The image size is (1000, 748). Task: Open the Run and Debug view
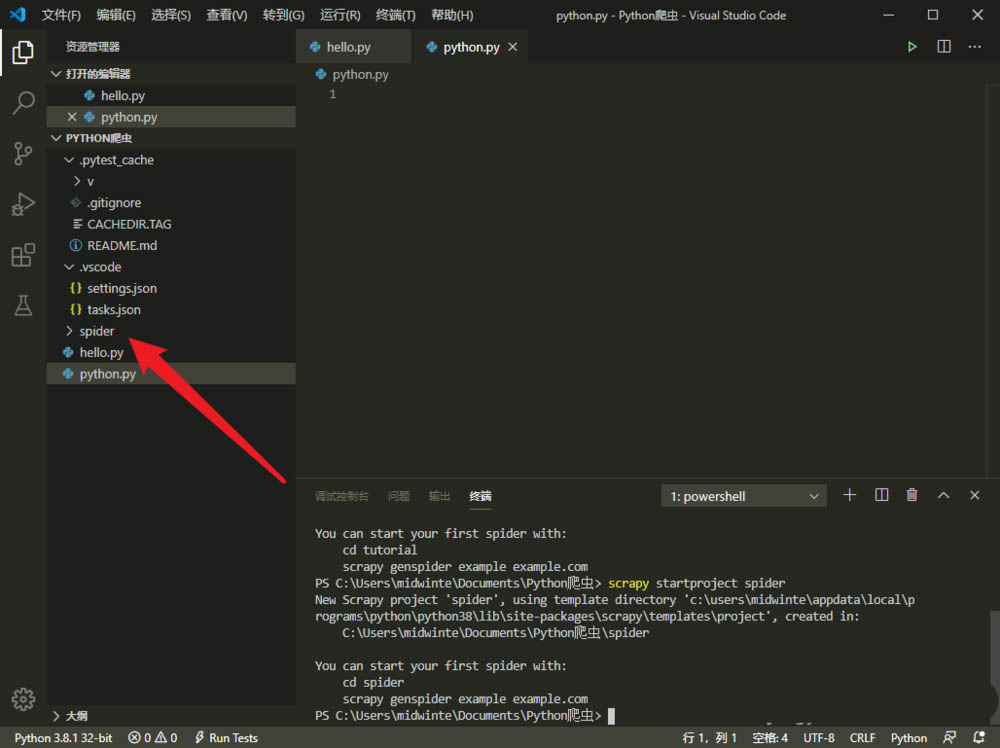(23, 204)
